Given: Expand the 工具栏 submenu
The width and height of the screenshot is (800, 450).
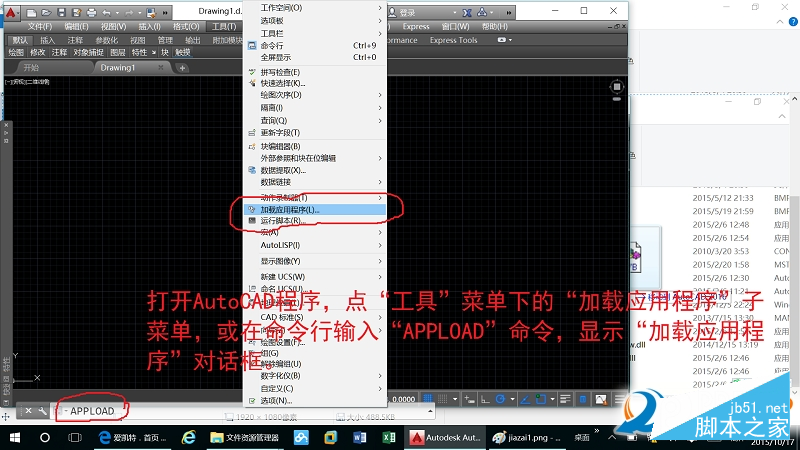Looking at the screenshot, I should (315, 33).
